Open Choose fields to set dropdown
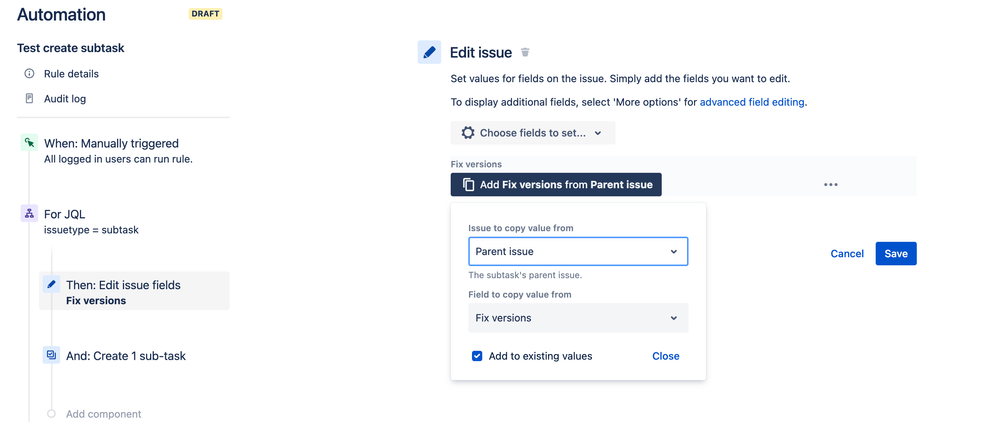Screen dimensions: 999x422 (x=532, y=133)
